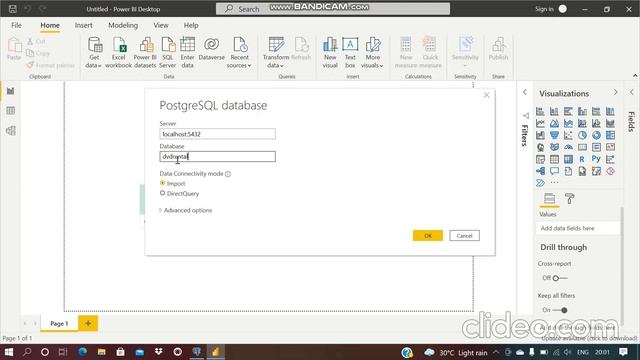Select the Treemap visual
Image resolution: width=640 pixels, height=360 pixels.
[x=610, y=135]
